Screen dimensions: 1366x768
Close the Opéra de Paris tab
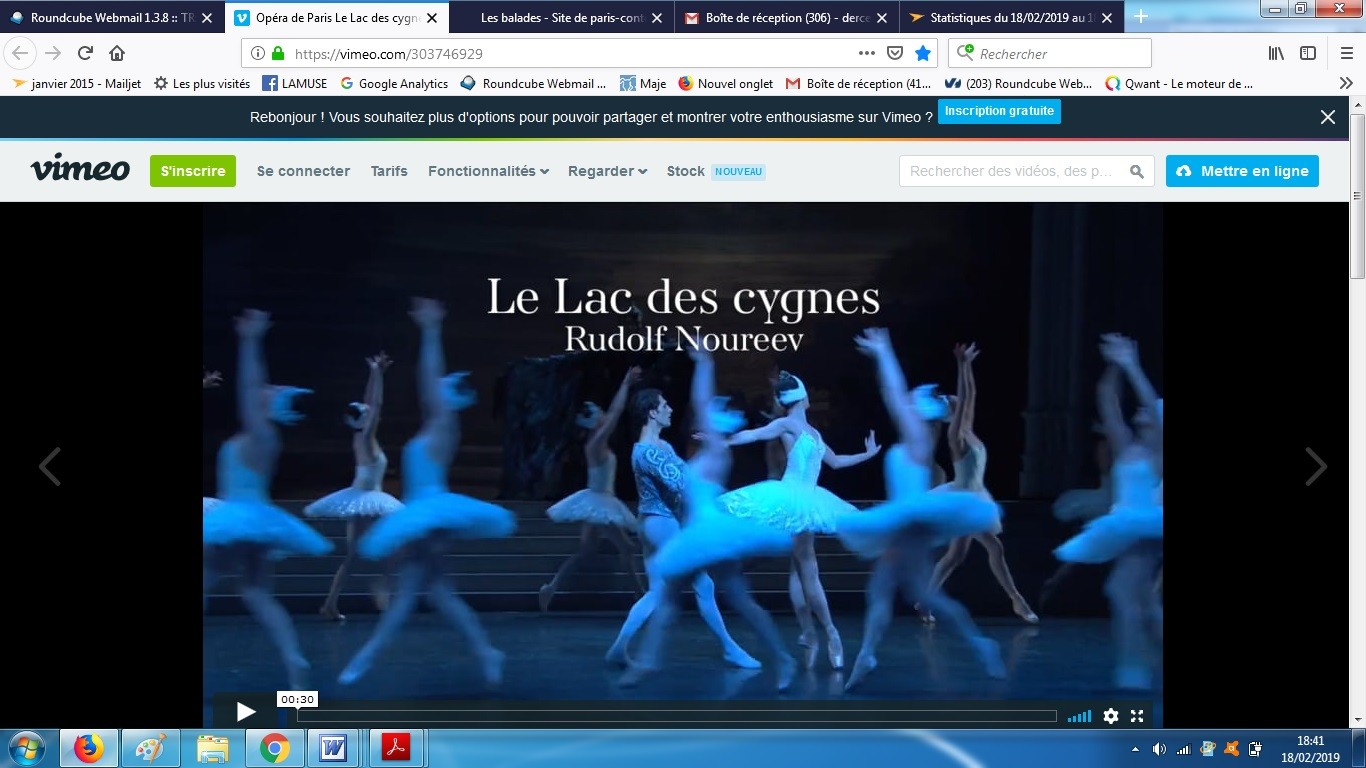[x=431, y=18]
